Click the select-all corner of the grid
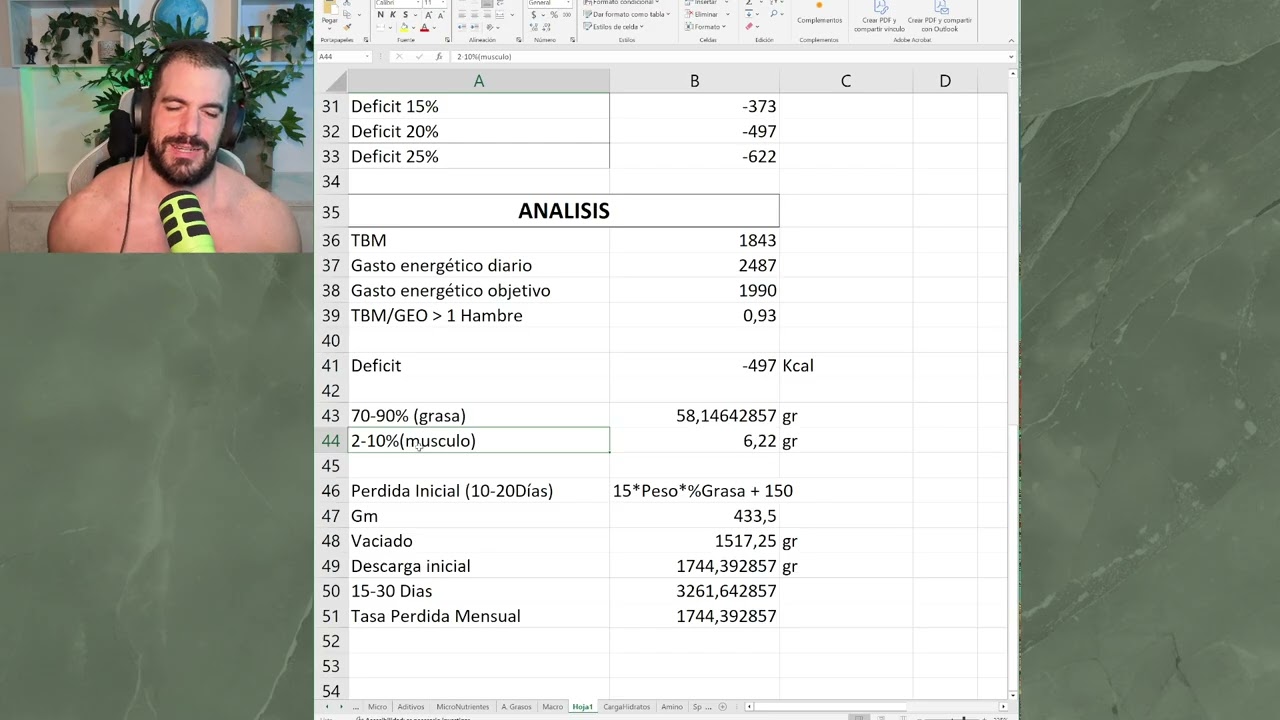 click(331, 81)
